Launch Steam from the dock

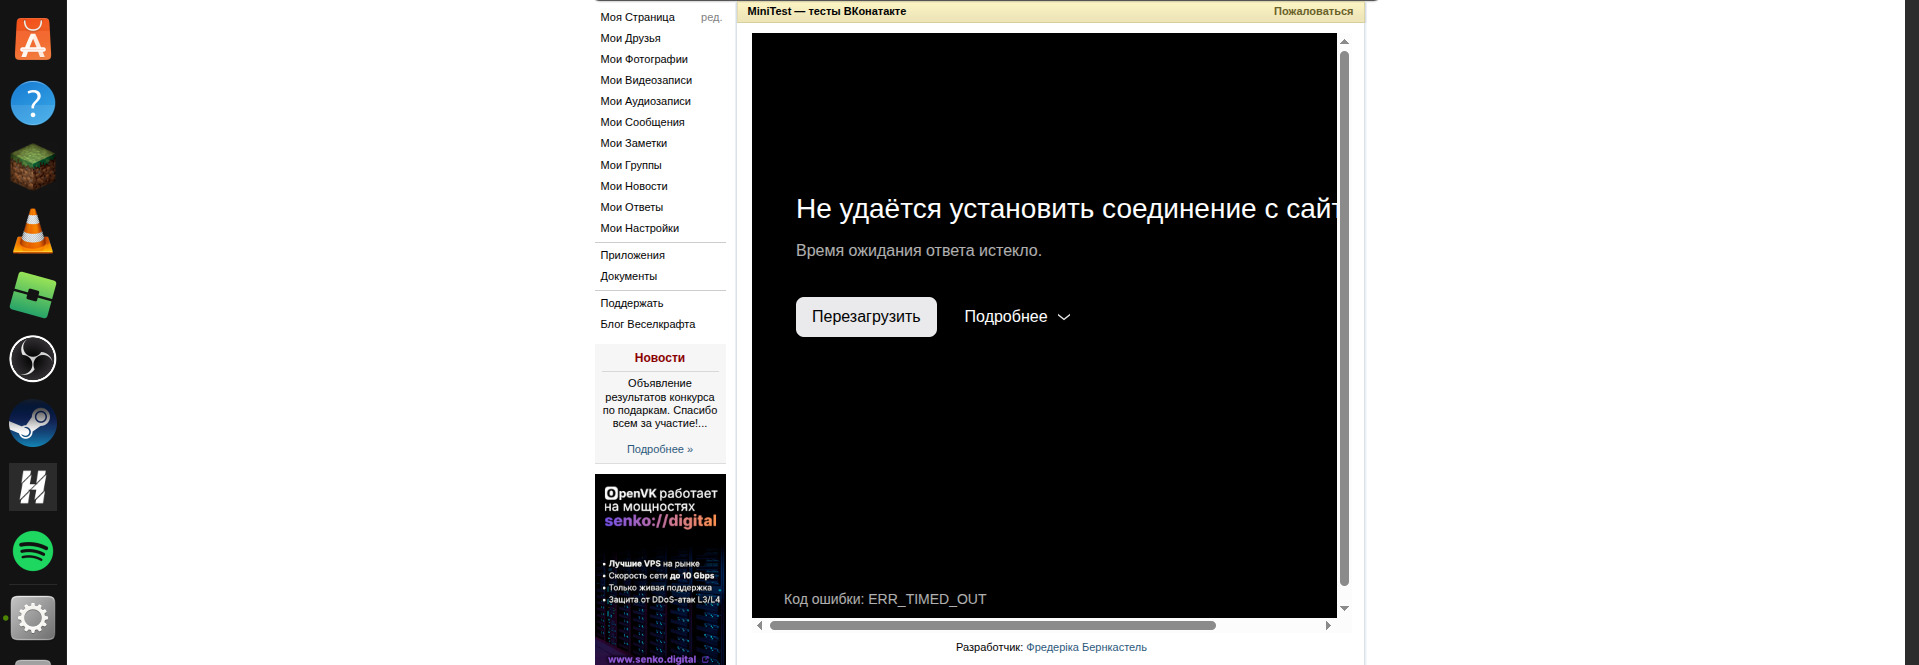pos(33,423)
